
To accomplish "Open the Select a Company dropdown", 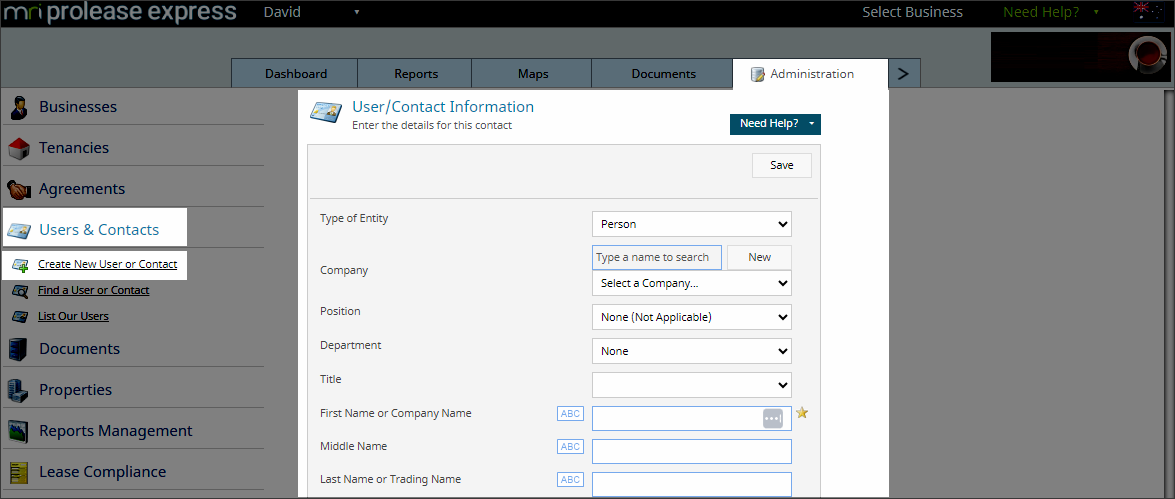I will (x=692, y=283).
